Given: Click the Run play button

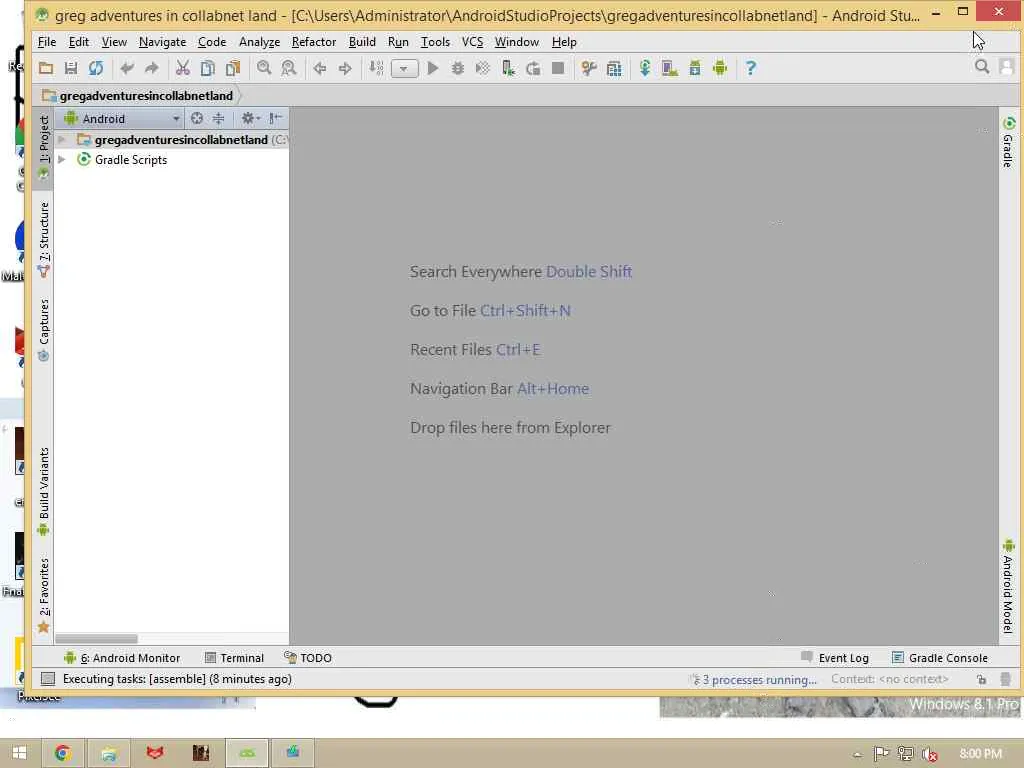Looking at the screenshot, I should click(x=432, y=68).
